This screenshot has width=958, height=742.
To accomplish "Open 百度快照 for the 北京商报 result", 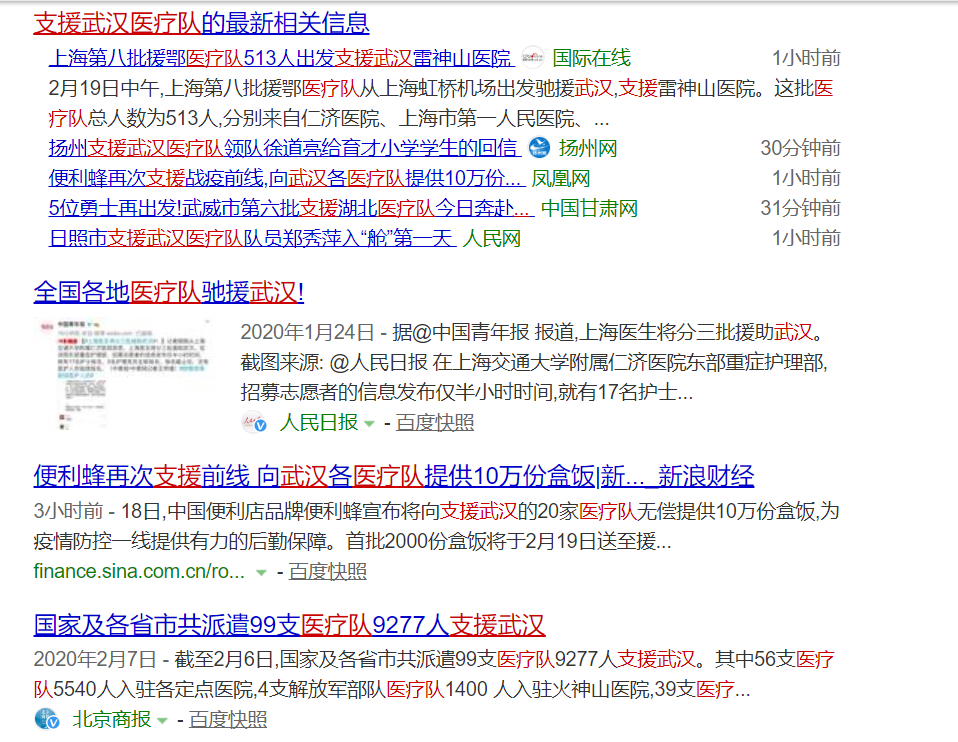I will [x=228, y=719].
